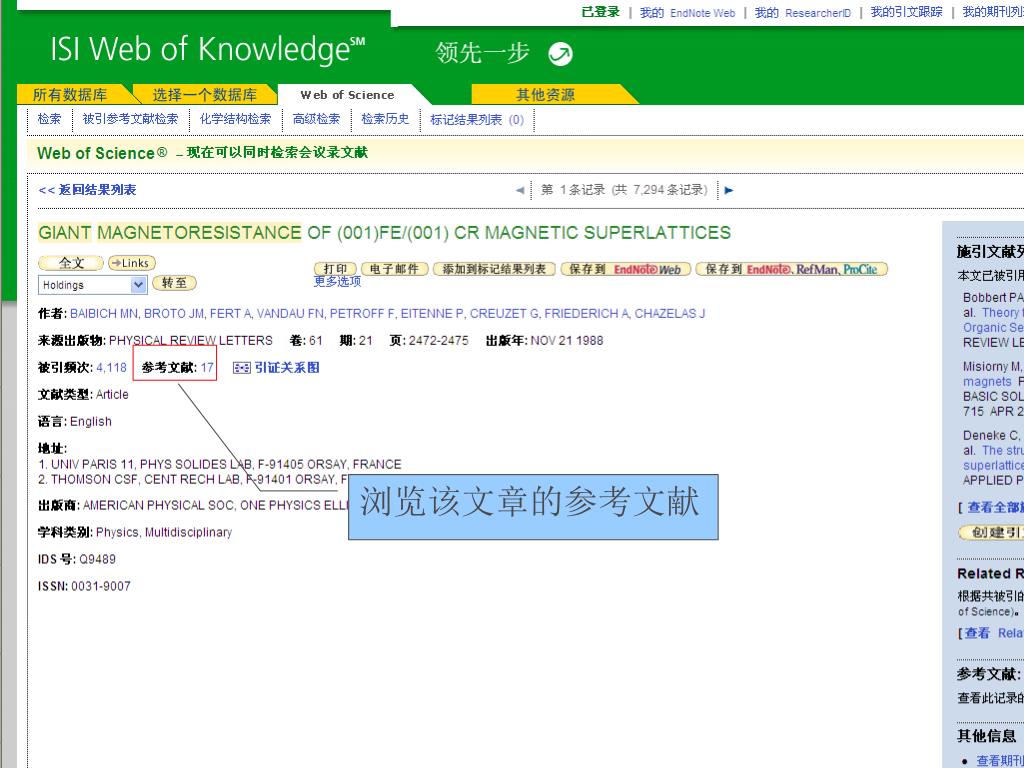Image resolution: width=1024 pixels, height=768 pixels.
Task: Click the 转至 go button
Action: 174,283
